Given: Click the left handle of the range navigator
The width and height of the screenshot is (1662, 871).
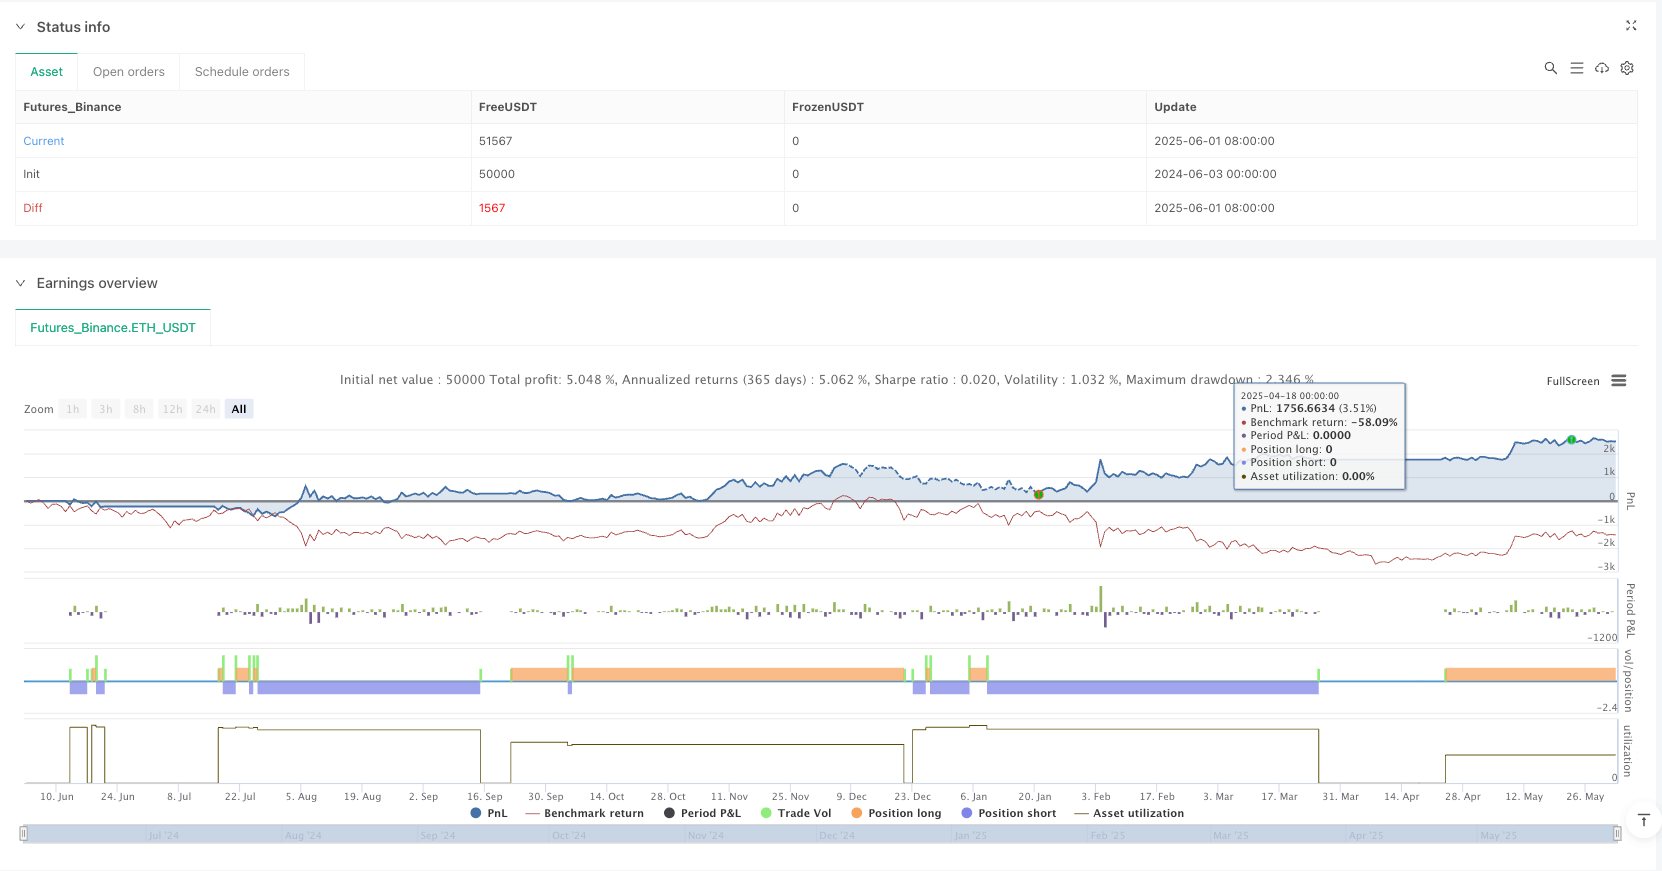Looking at the screenshot, I should [x=24, y=834].
